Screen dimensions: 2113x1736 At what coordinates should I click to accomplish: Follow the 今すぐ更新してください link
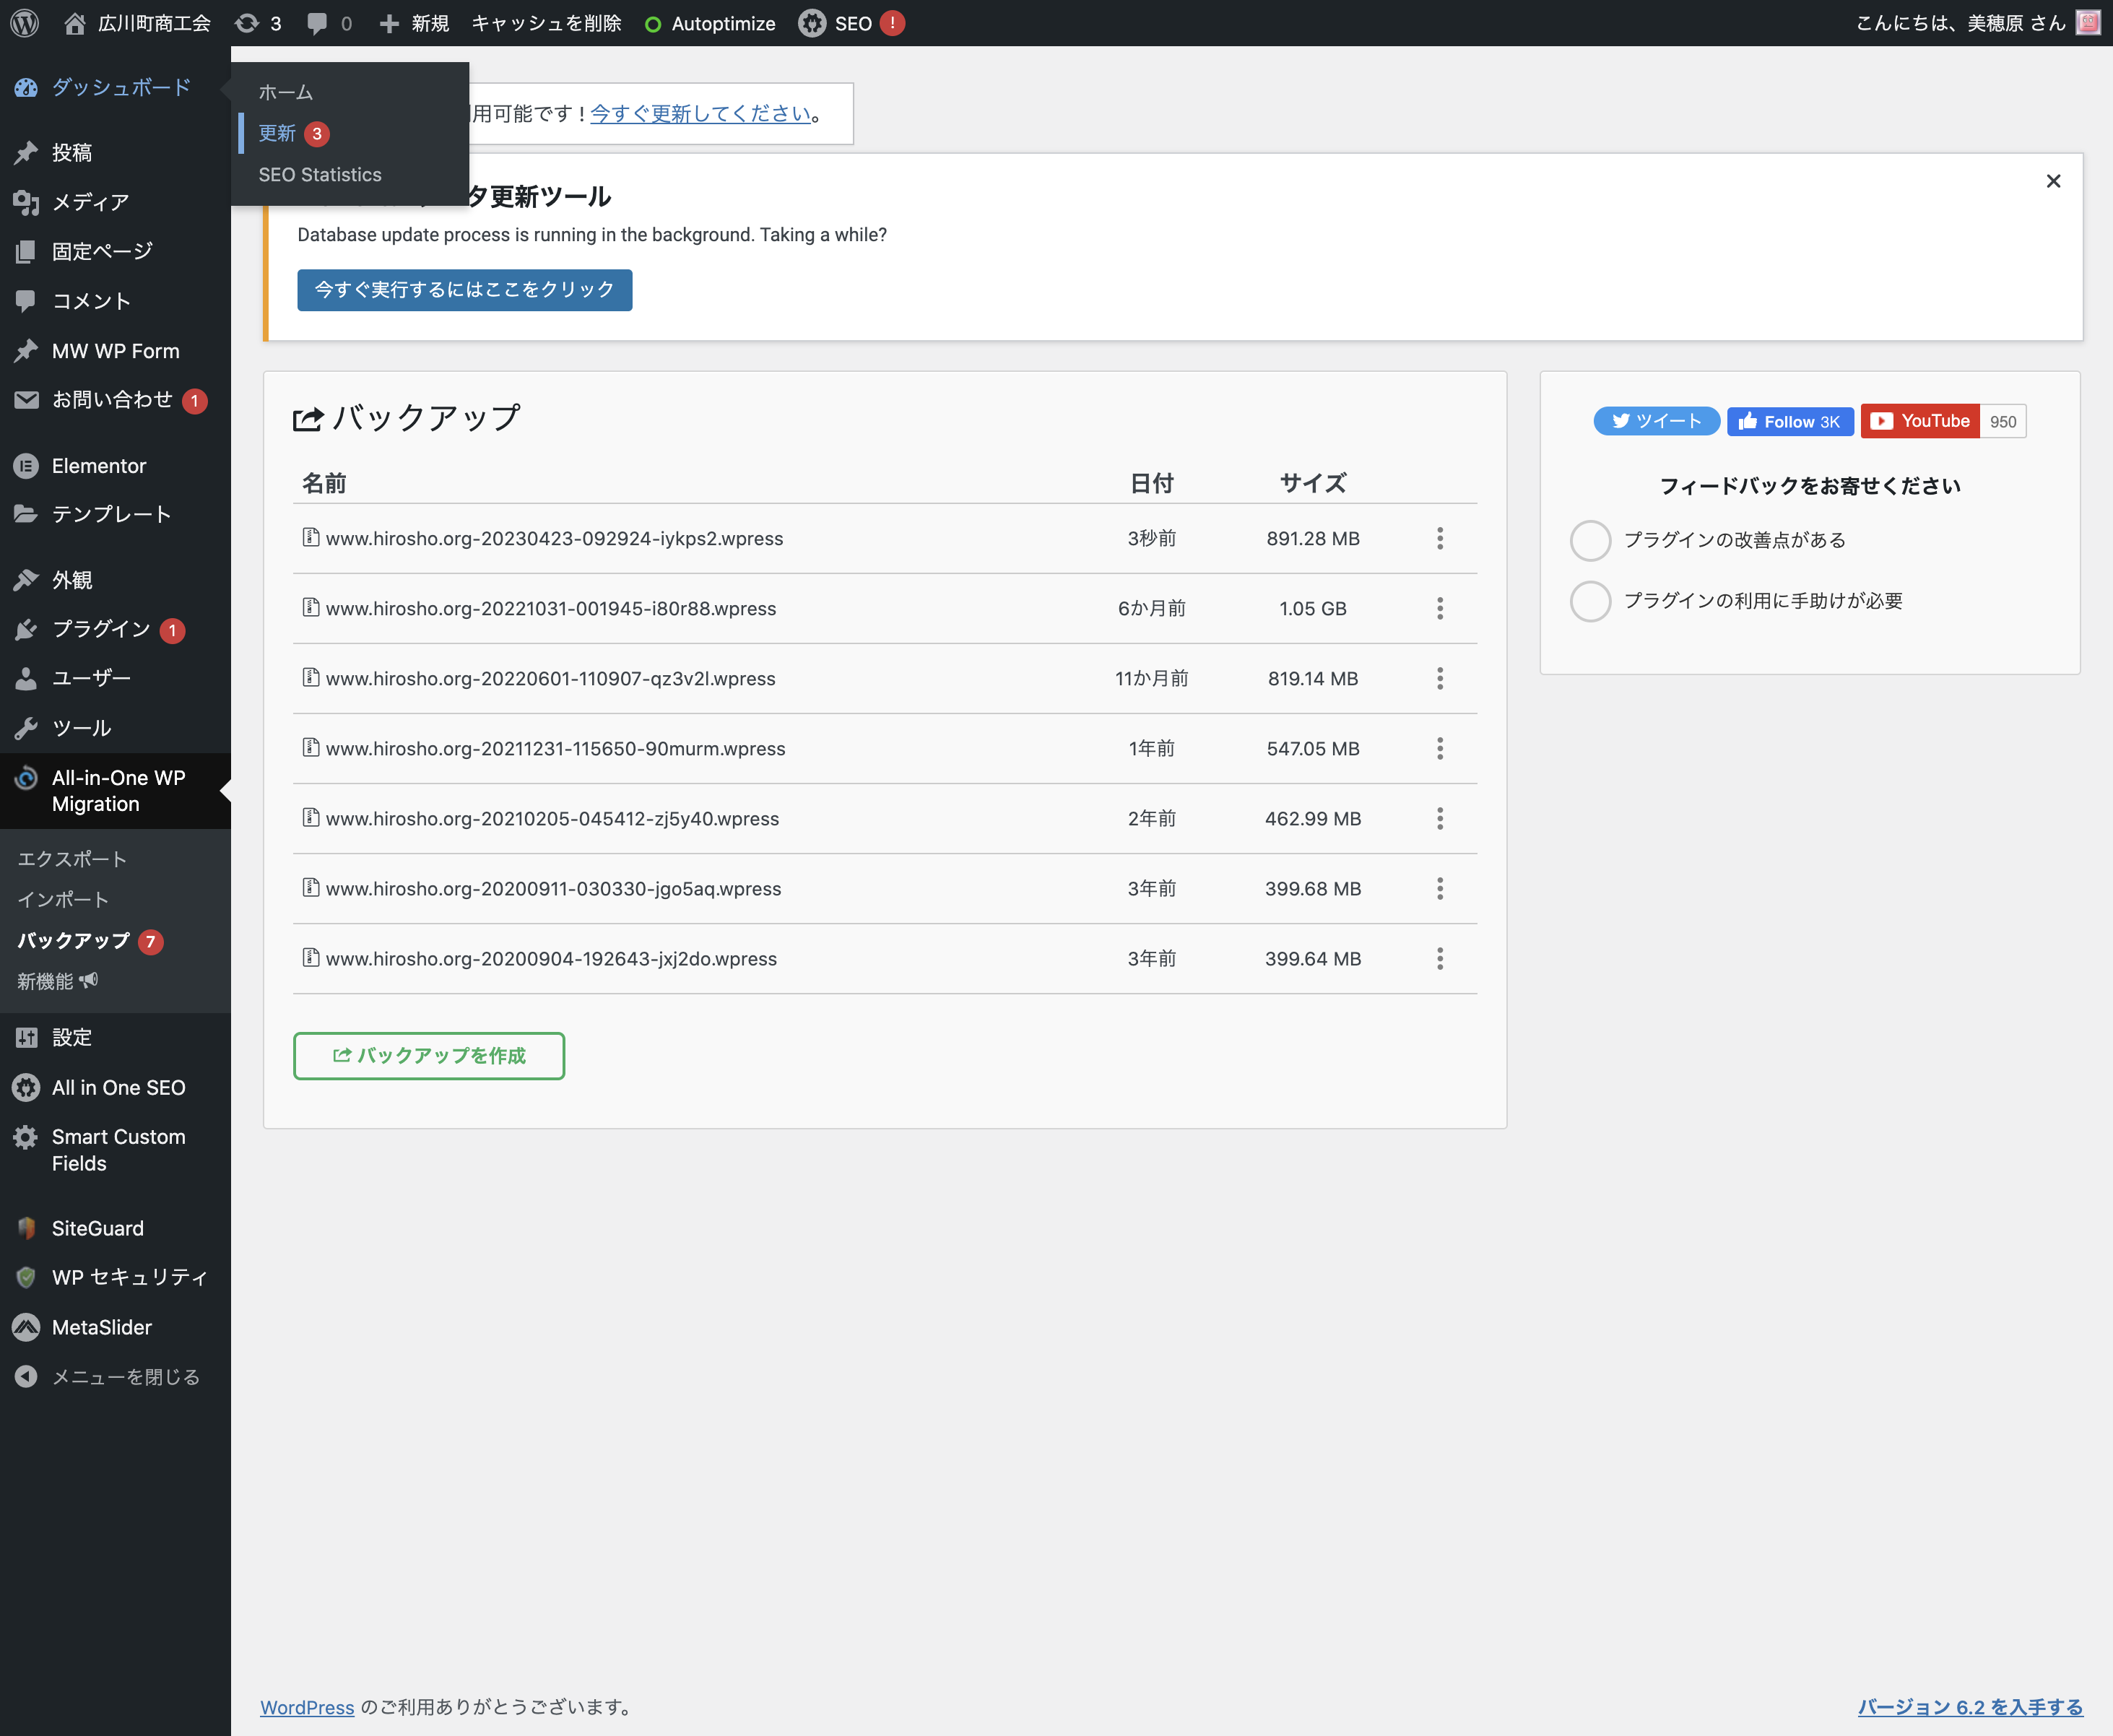pyautogui.click(x=700, y=114)
